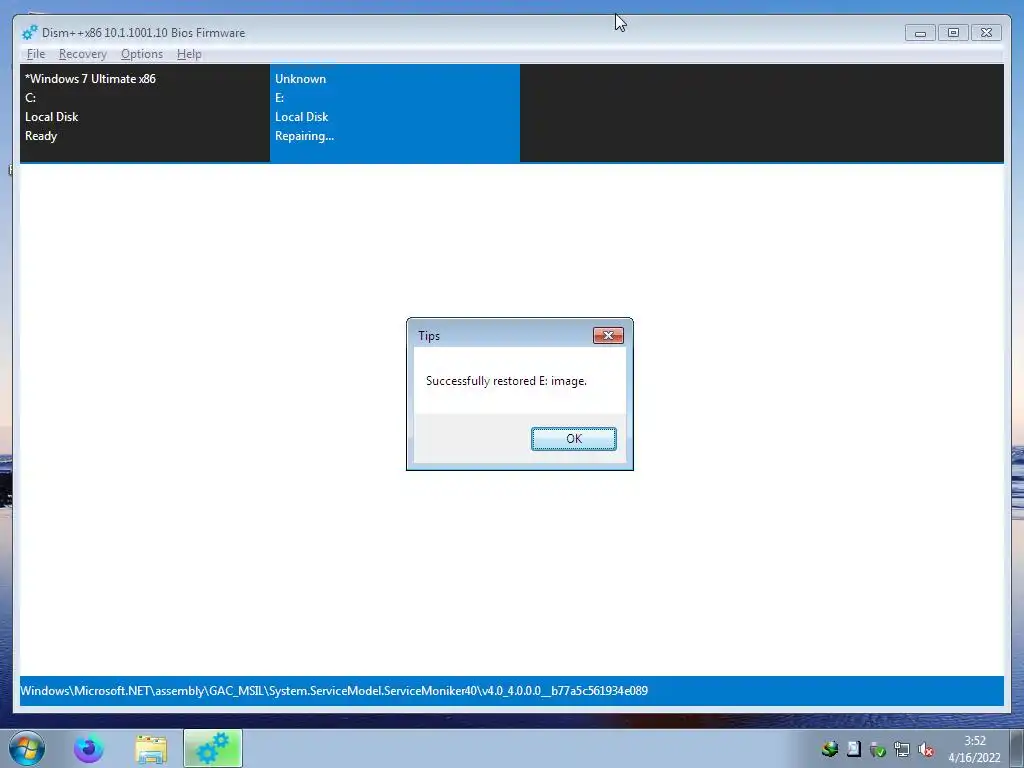Click the status bar file path text
This screenshot has width=1024, height=768.
click(x=334, y=691)
